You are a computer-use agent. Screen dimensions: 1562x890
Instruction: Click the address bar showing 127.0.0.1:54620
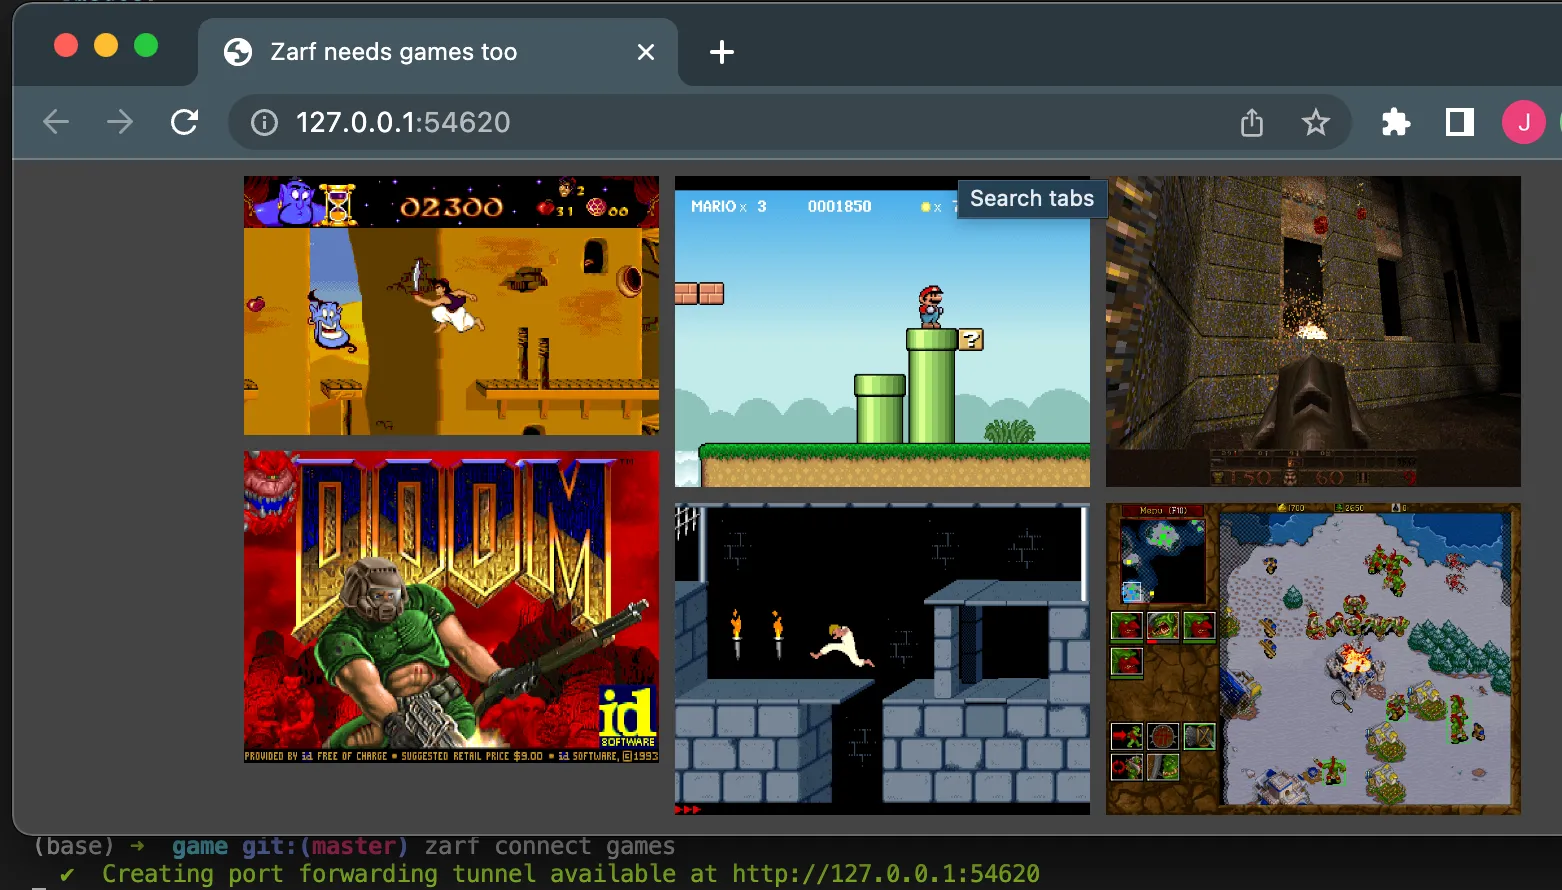(700, 122)
